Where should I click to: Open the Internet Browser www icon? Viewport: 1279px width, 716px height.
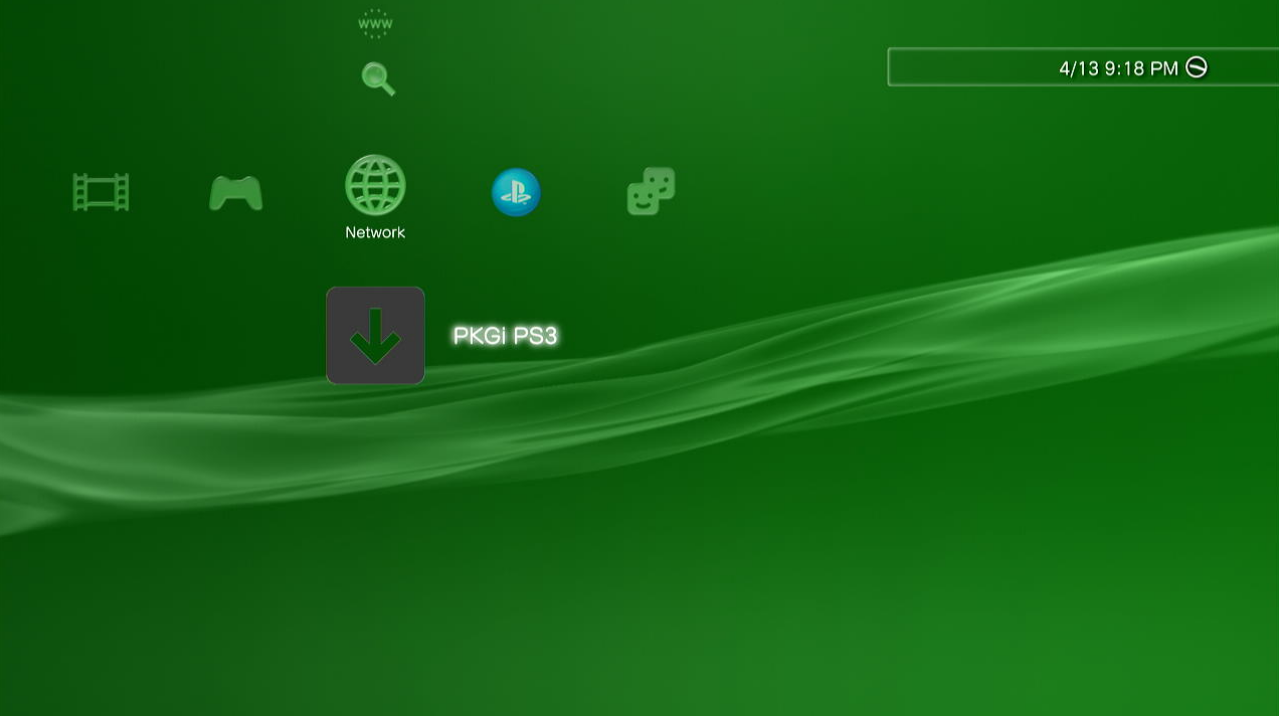(375, 23)
